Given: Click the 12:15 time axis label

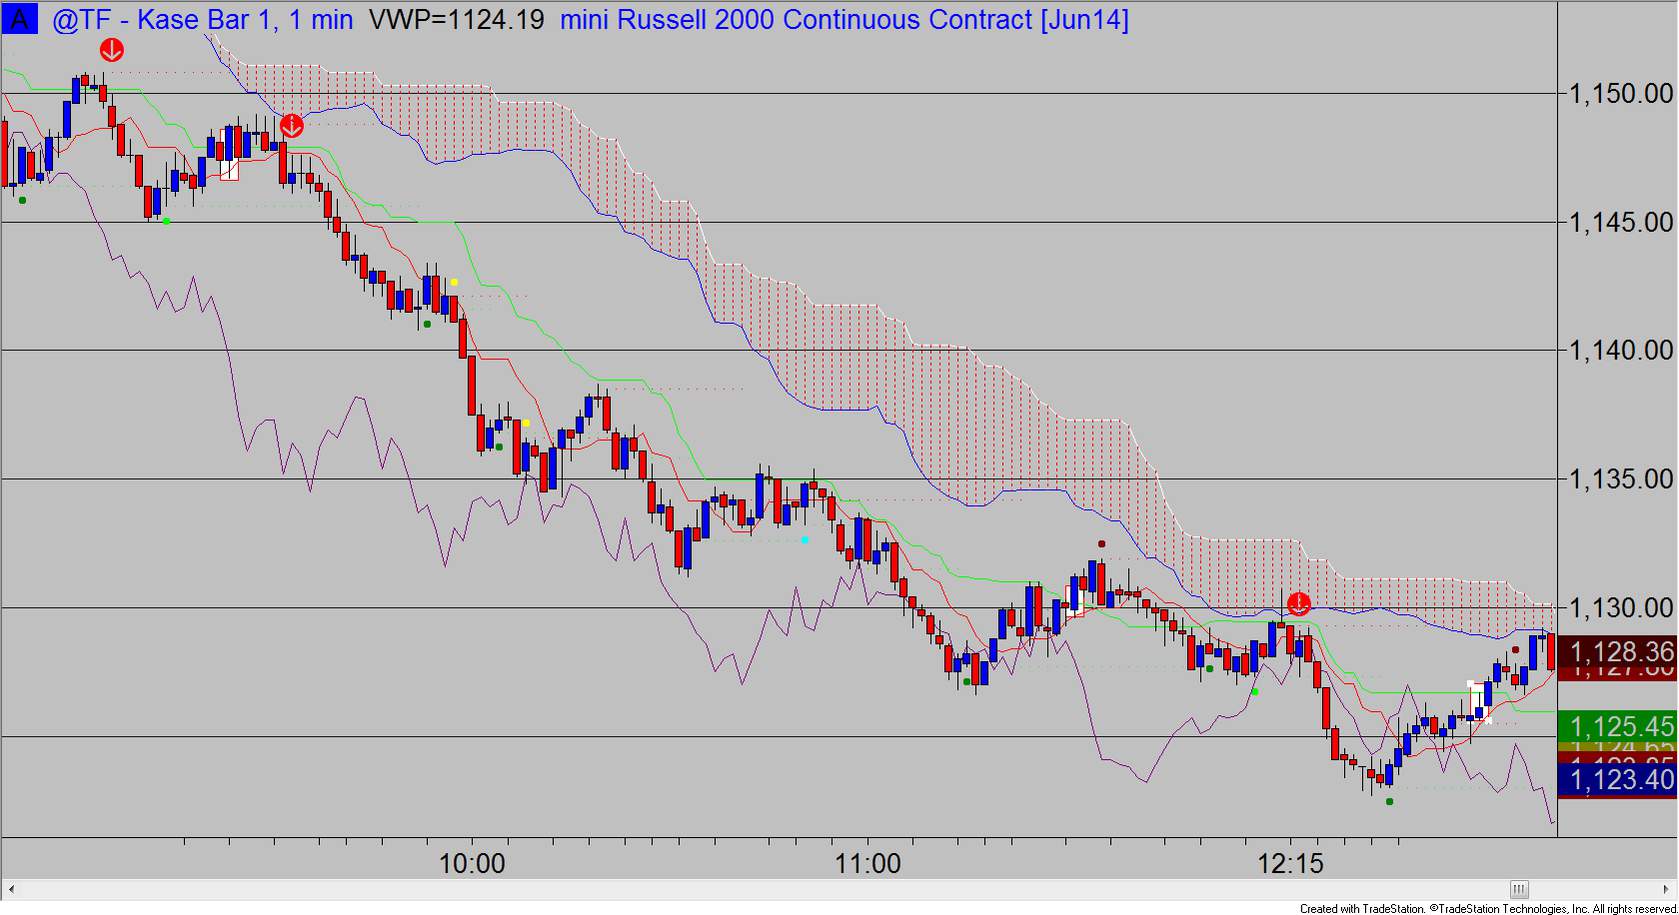Looking at the screenshot, I should [x=1290, y=863].
